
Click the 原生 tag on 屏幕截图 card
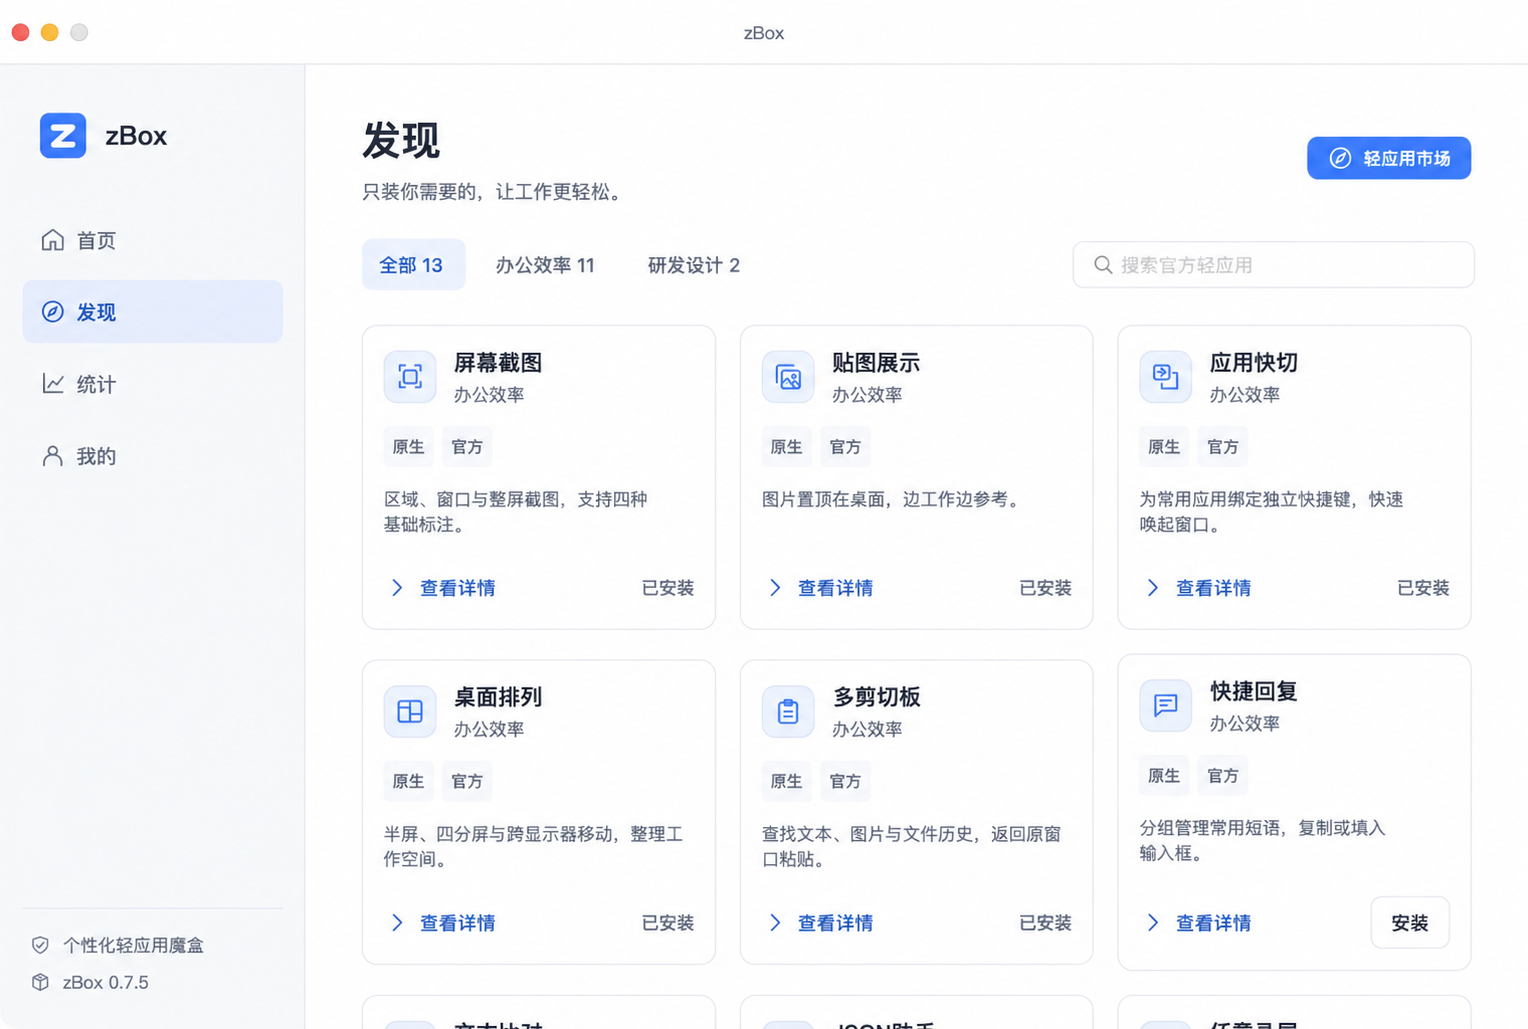pos(408,447)
